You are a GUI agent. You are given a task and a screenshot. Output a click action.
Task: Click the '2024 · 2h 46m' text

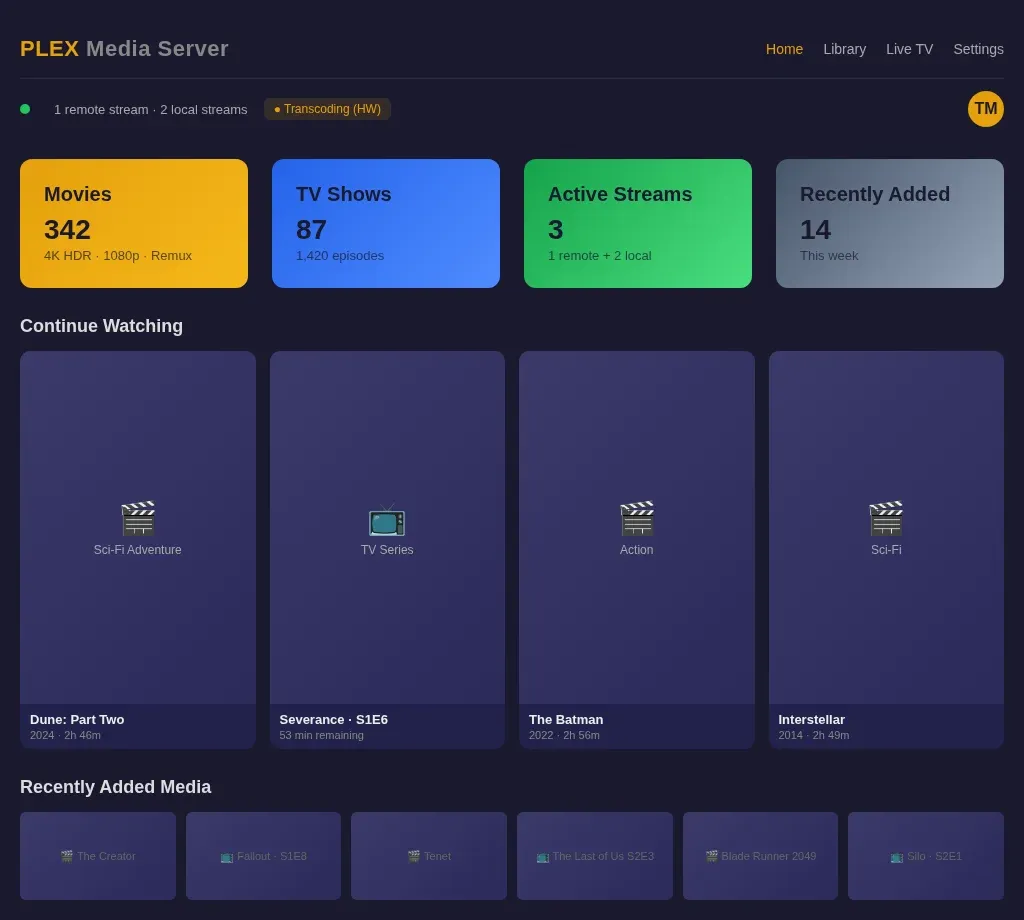(x=65, y=735)
